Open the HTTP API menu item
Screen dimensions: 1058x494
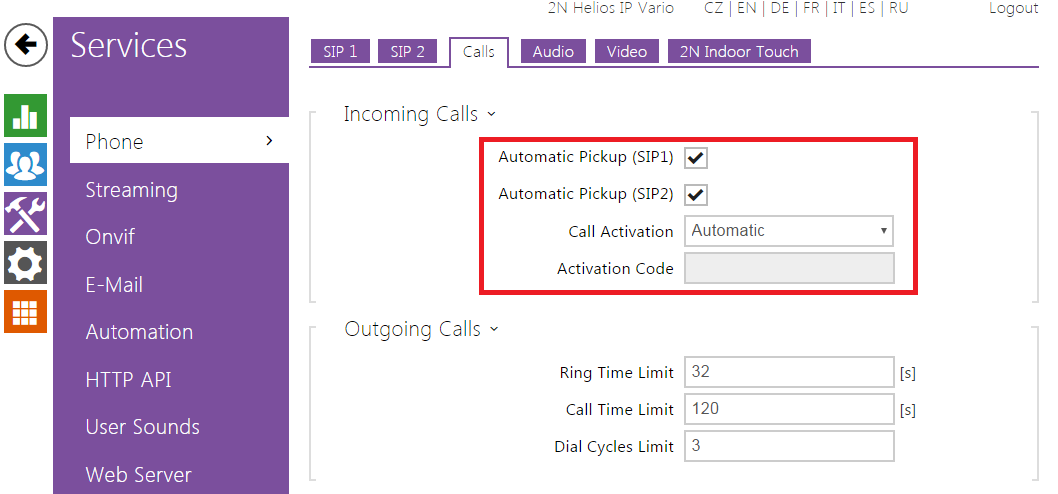pos(128,380)
